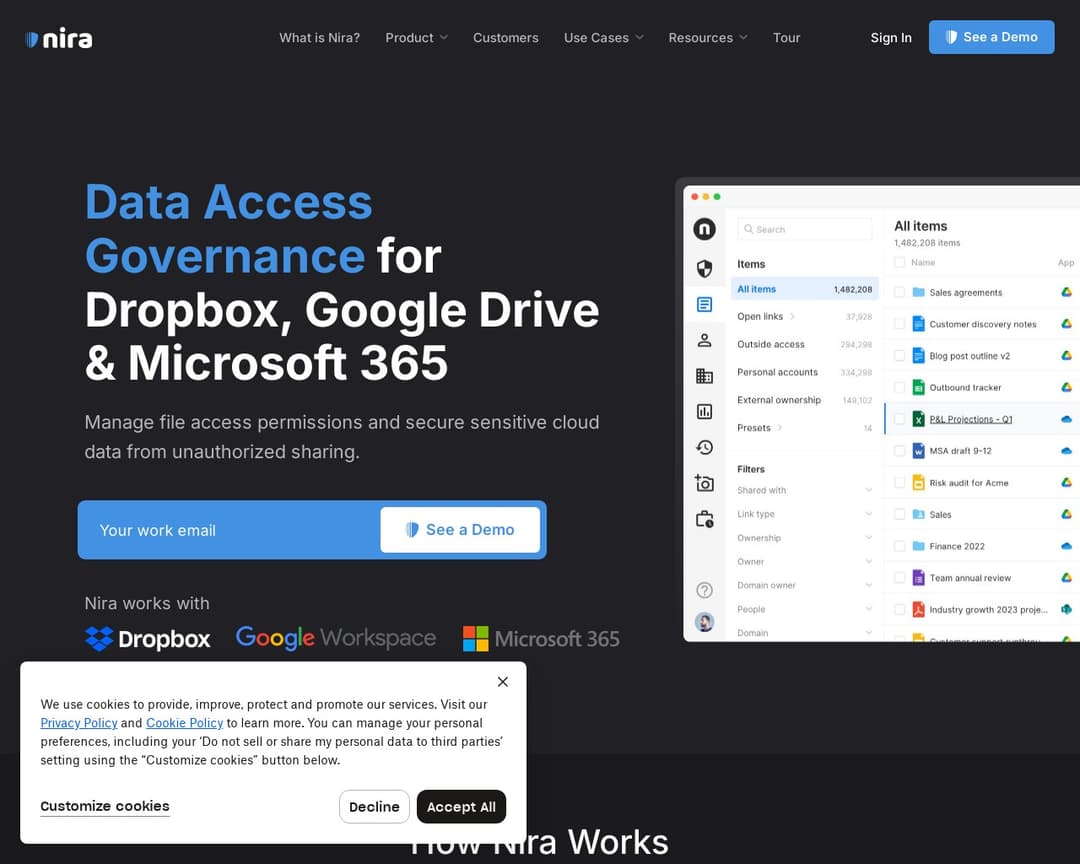Image resolution: width=1080 pixels, height=864 pixels.
Task: Click the Sales agreements folder icon
Action: pos(918,292)
